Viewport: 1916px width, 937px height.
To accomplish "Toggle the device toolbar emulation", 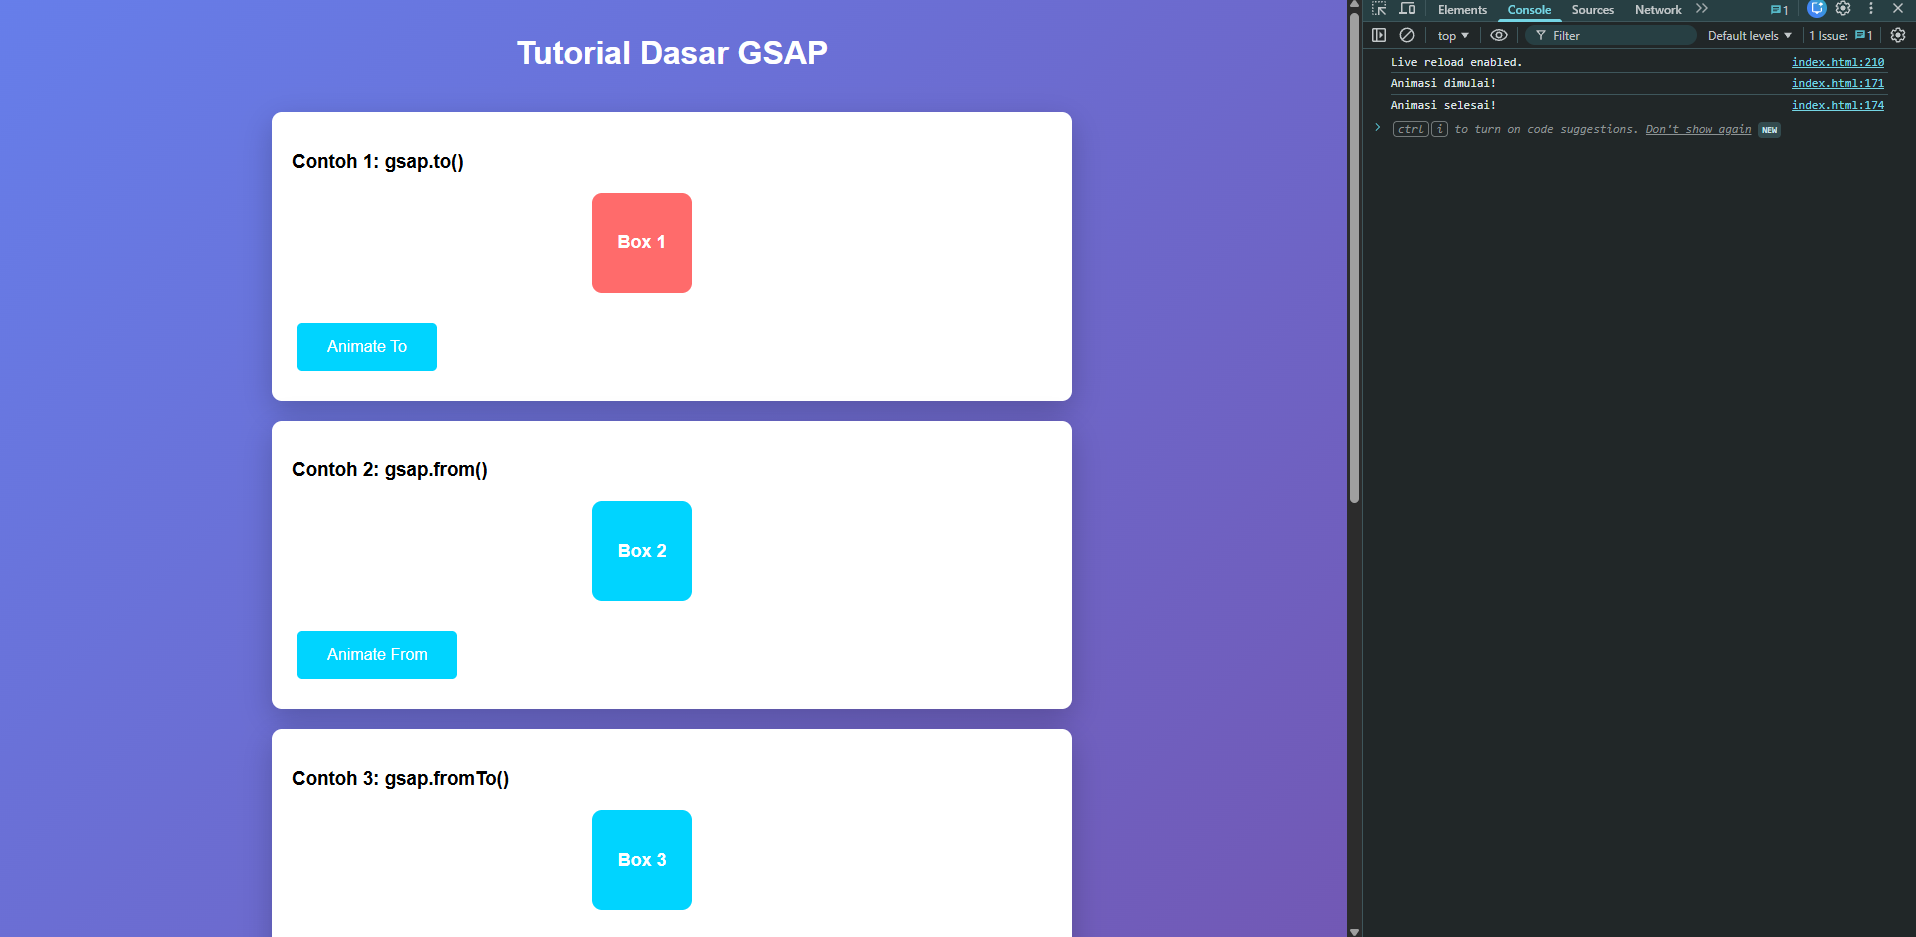I will [1407, 9].
